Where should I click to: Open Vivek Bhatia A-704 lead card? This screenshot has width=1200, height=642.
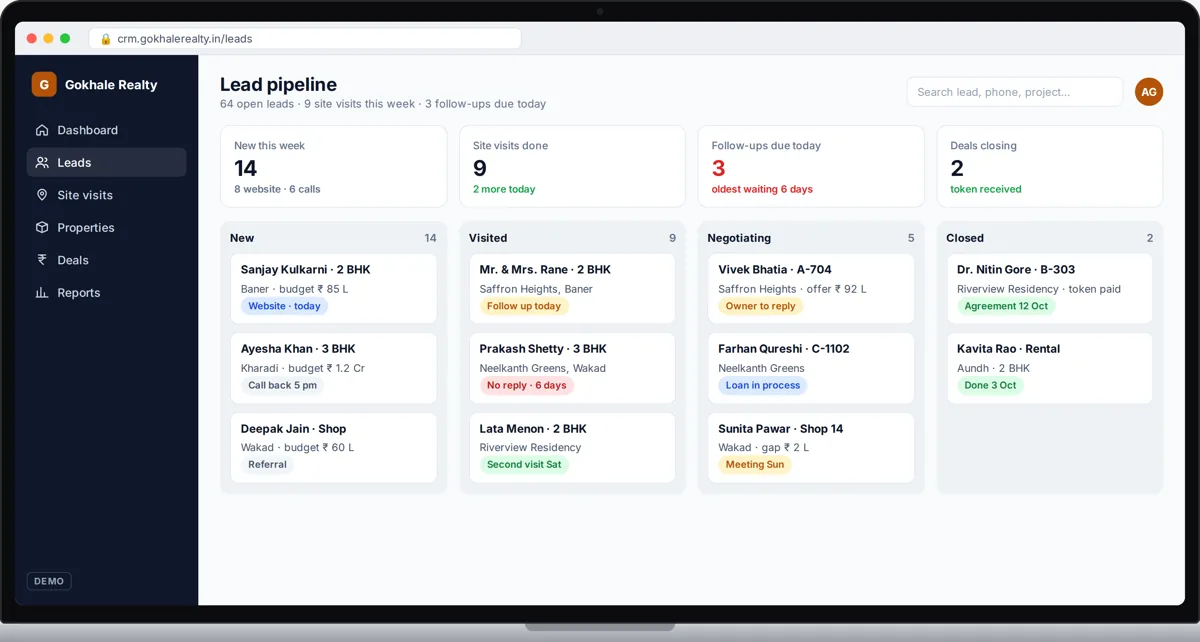[x=811, y=289]
